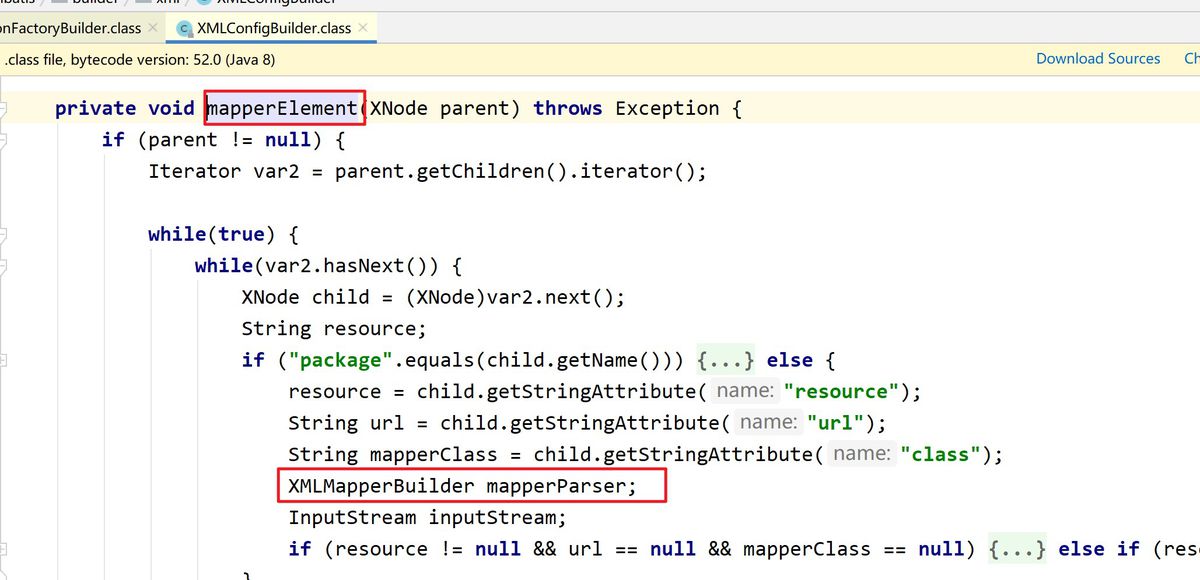The width and height of the screenshot is (1200, 580).
Task: Click 'String resource;' line
Action: pyautogui.click(x=334, y=328)
